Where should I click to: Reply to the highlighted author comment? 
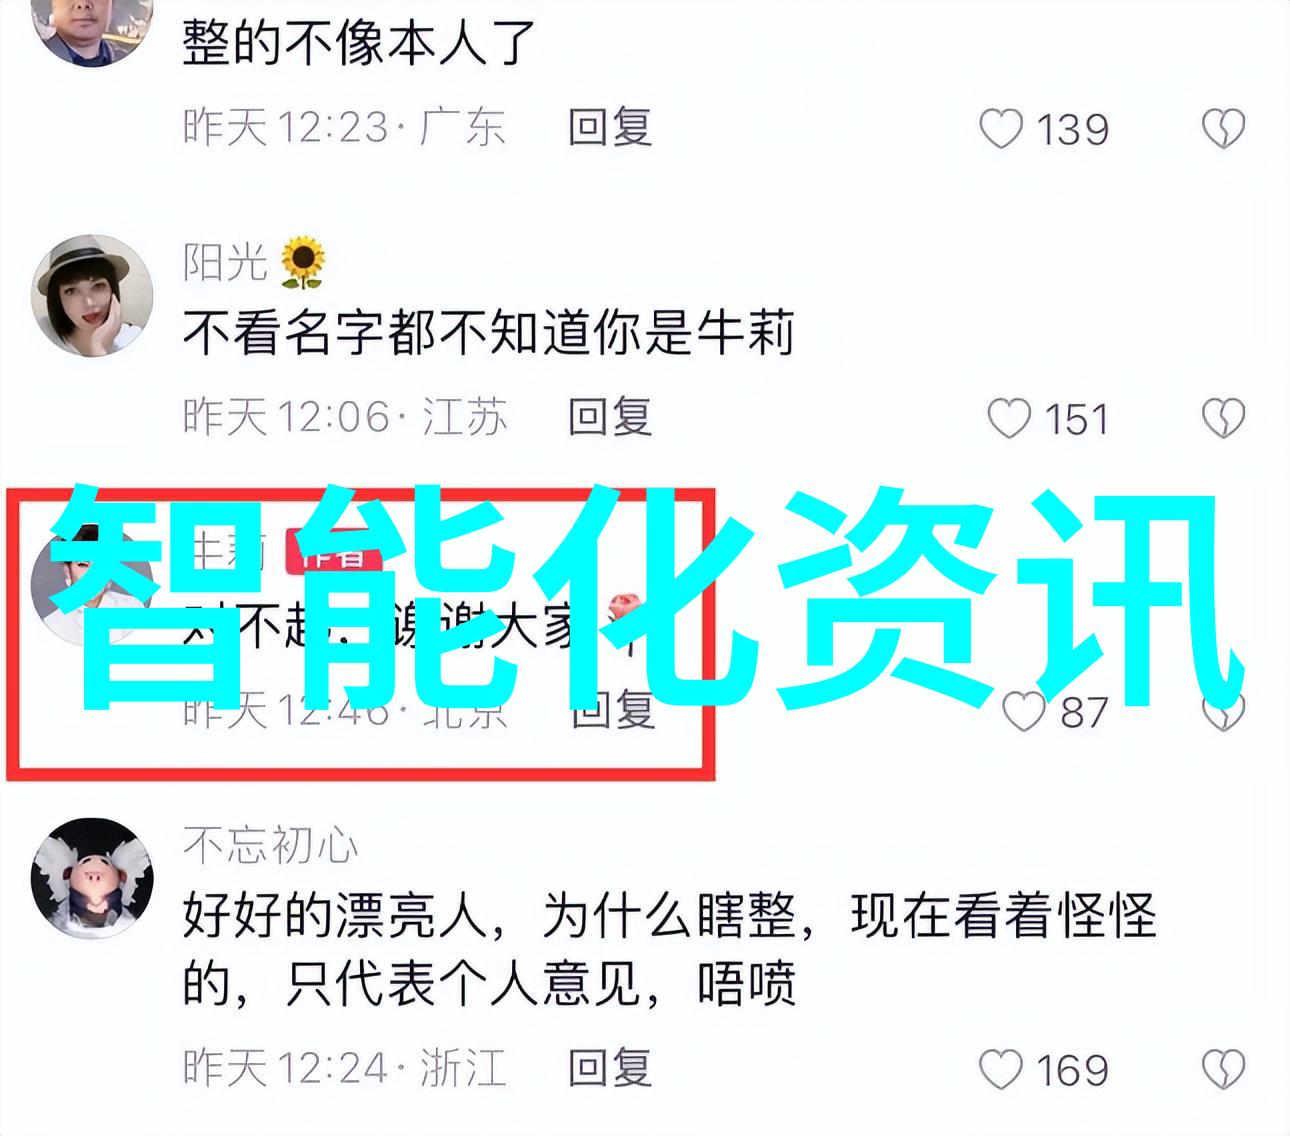[613, 710]
